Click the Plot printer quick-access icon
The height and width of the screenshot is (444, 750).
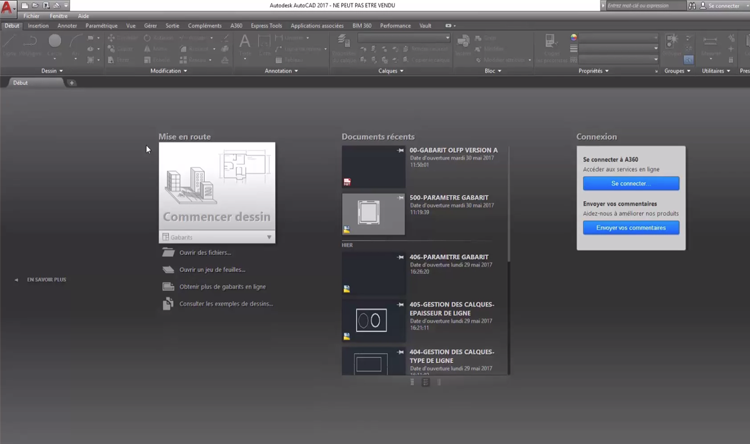pyautogui.click(x=56, y=5)
